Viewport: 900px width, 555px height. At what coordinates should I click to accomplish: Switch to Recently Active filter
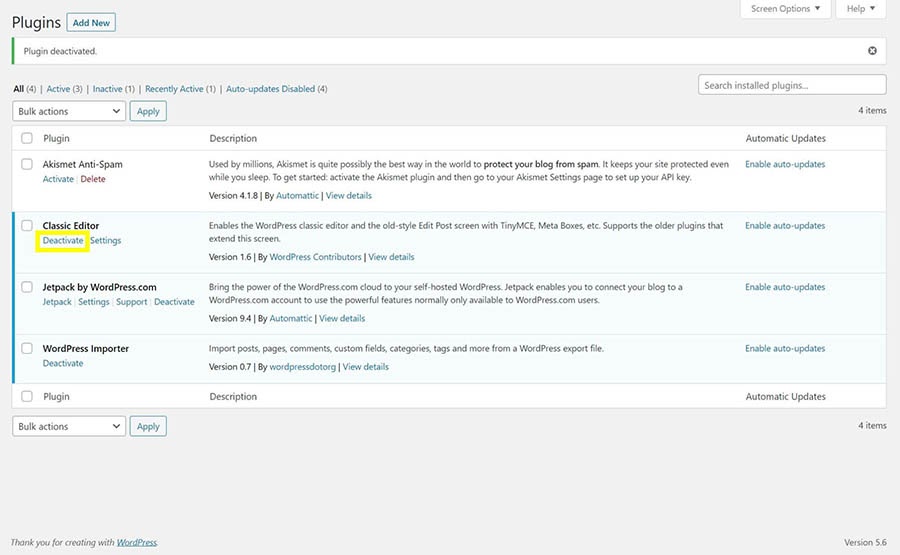tap(174, 89)
